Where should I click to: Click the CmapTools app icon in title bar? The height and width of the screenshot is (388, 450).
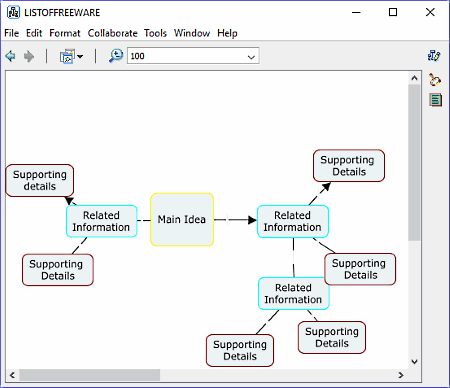pyautogui.click(x=13, y=12)
